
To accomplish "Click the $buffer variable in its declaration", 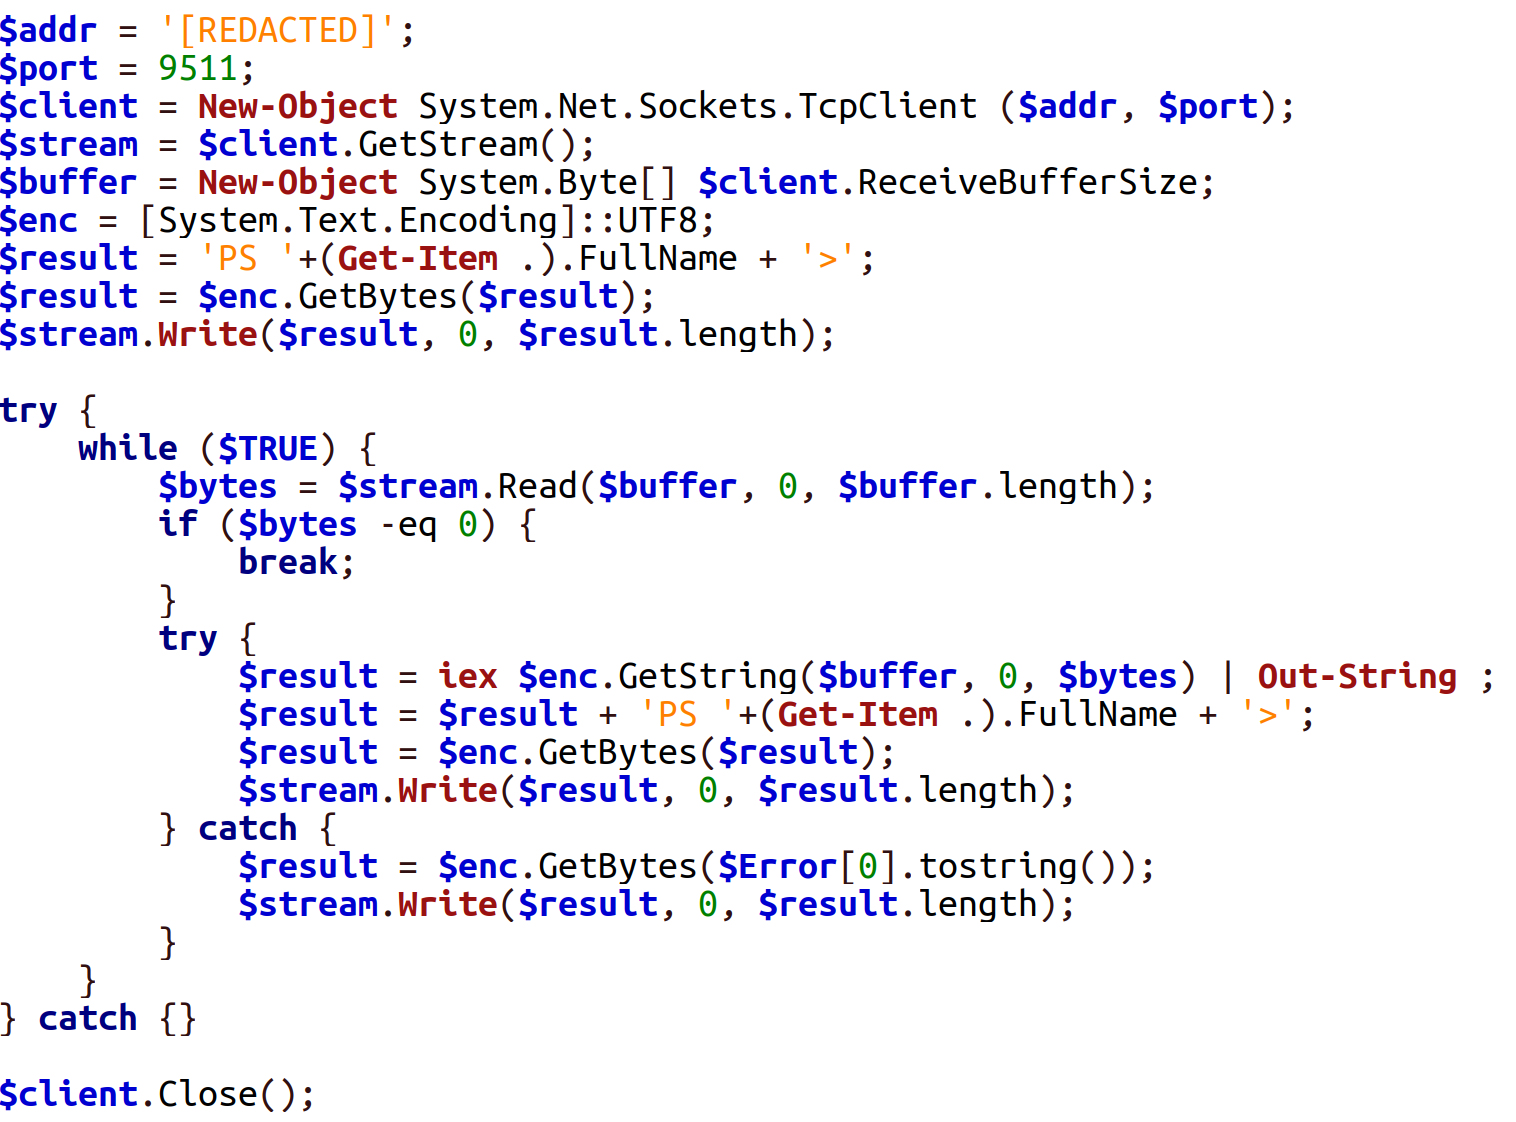I will tap(69, 182).
